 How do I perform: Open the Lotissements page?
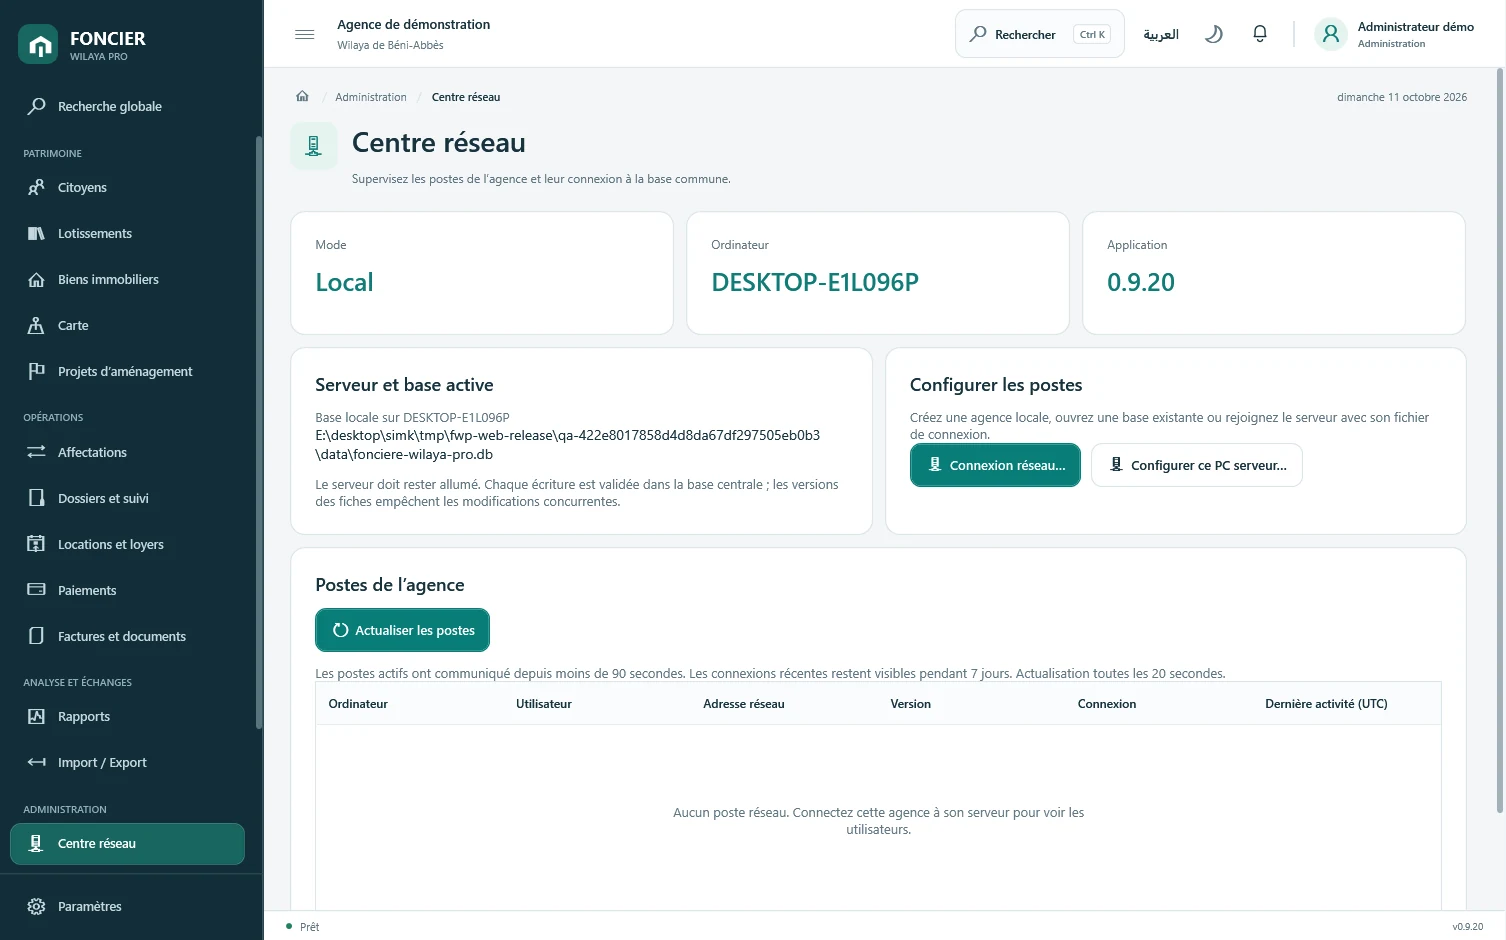(127, 233)
